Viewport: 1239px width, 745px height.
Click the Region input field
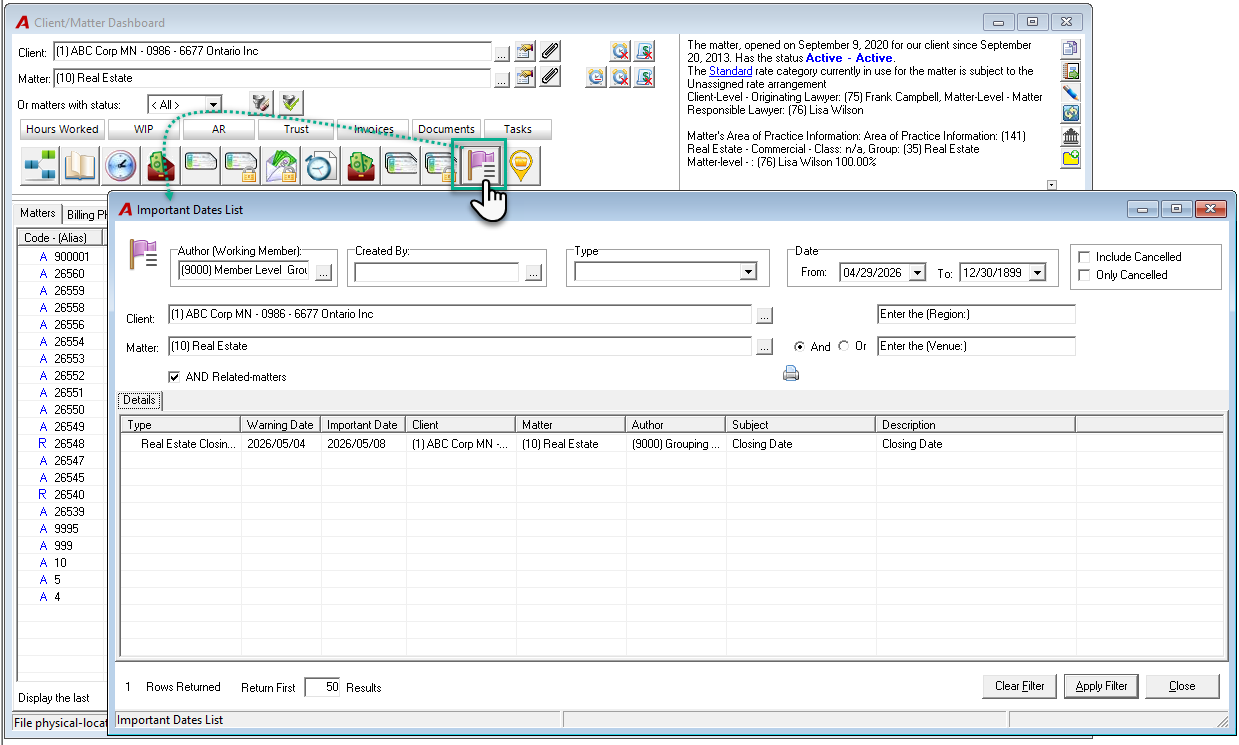tap(976, 314)
